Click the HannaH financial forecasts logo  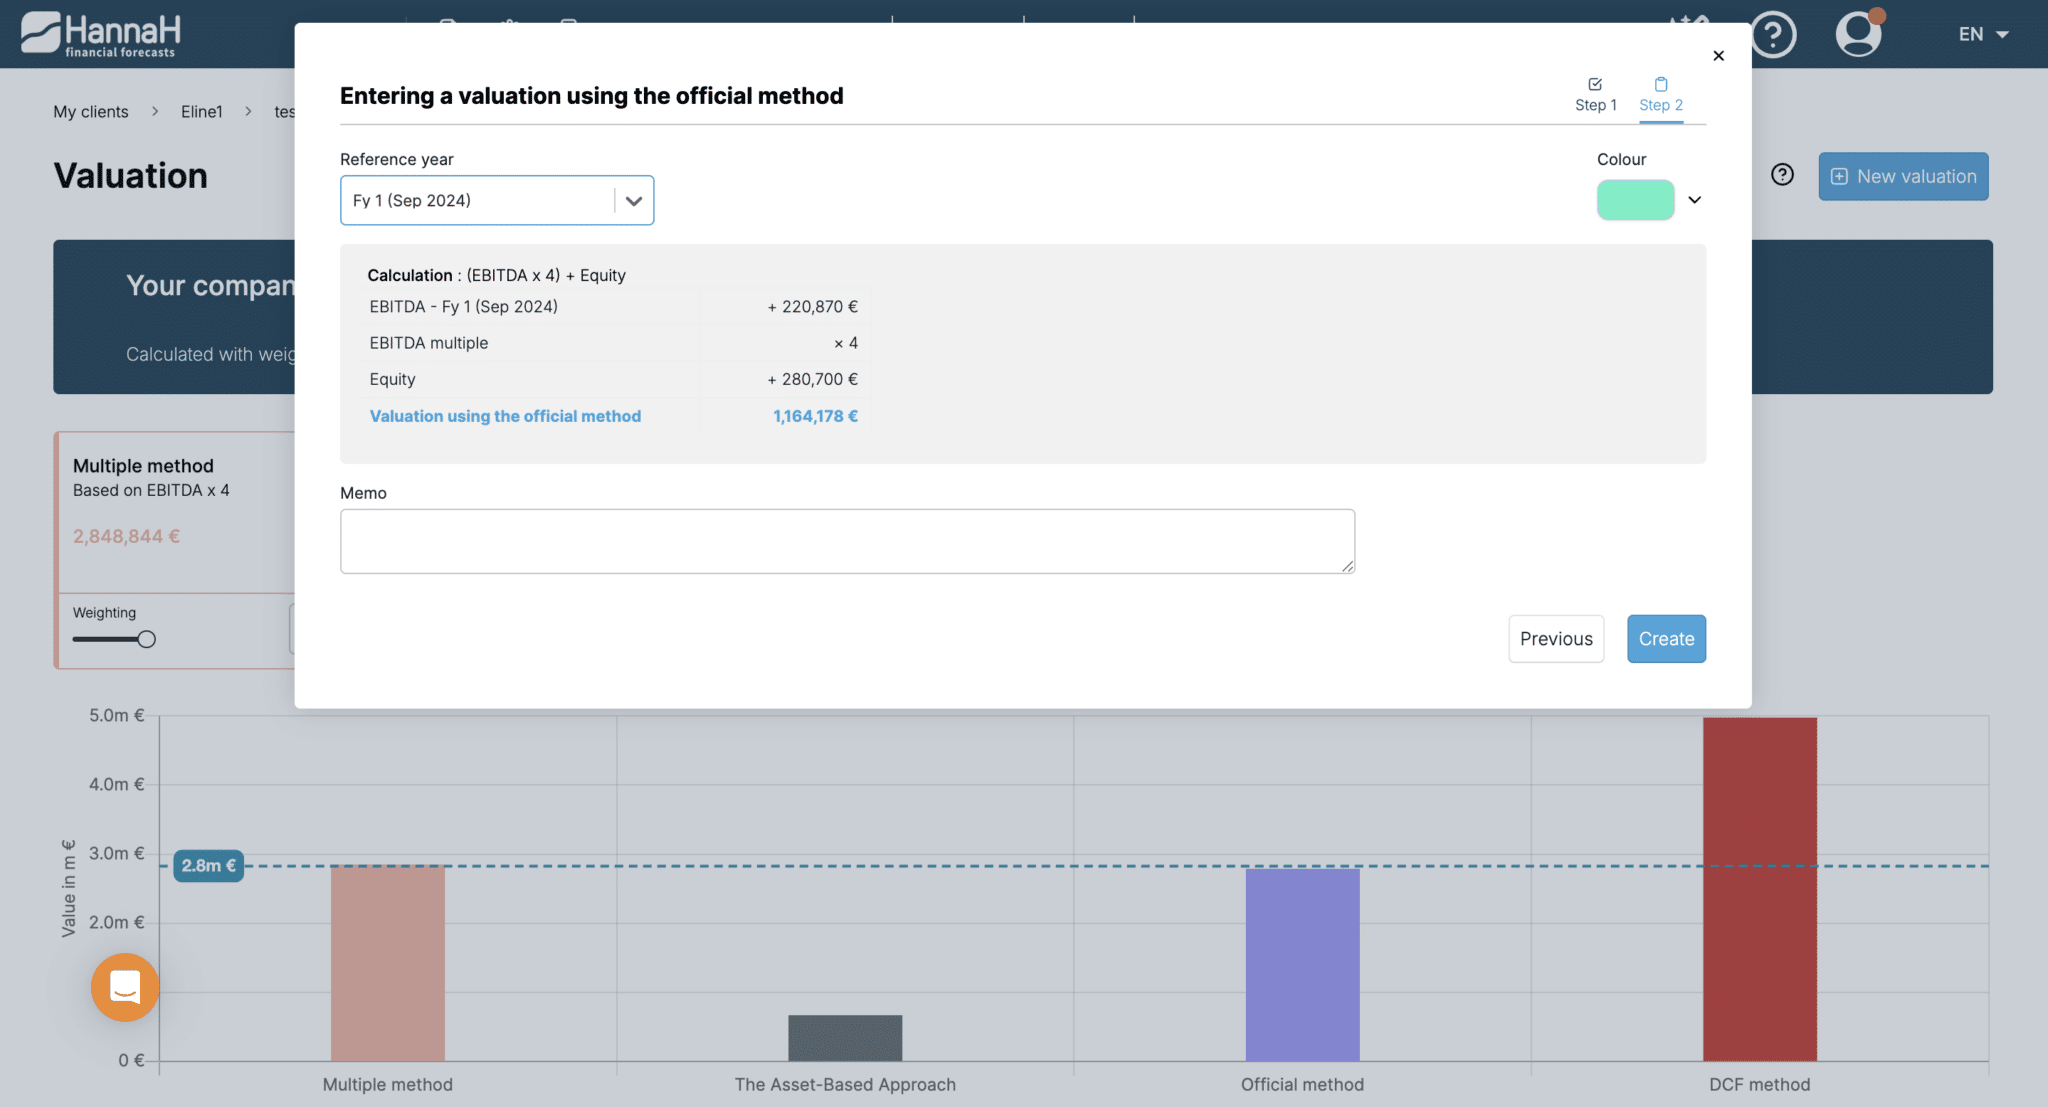pos(100,34)
